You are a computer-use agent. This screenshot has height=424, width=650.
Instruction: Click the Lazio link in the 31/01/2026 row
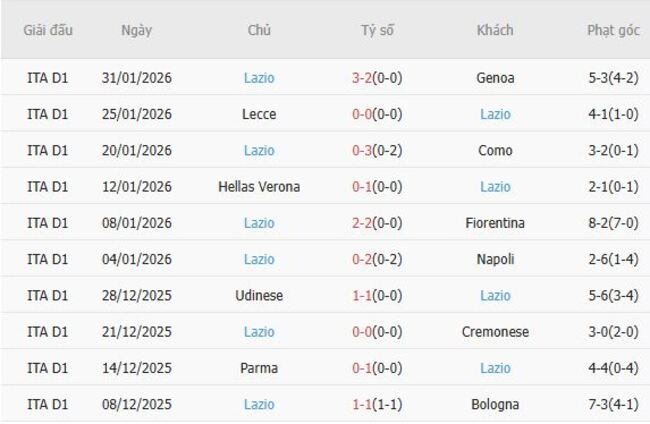[x=259, y=78]
